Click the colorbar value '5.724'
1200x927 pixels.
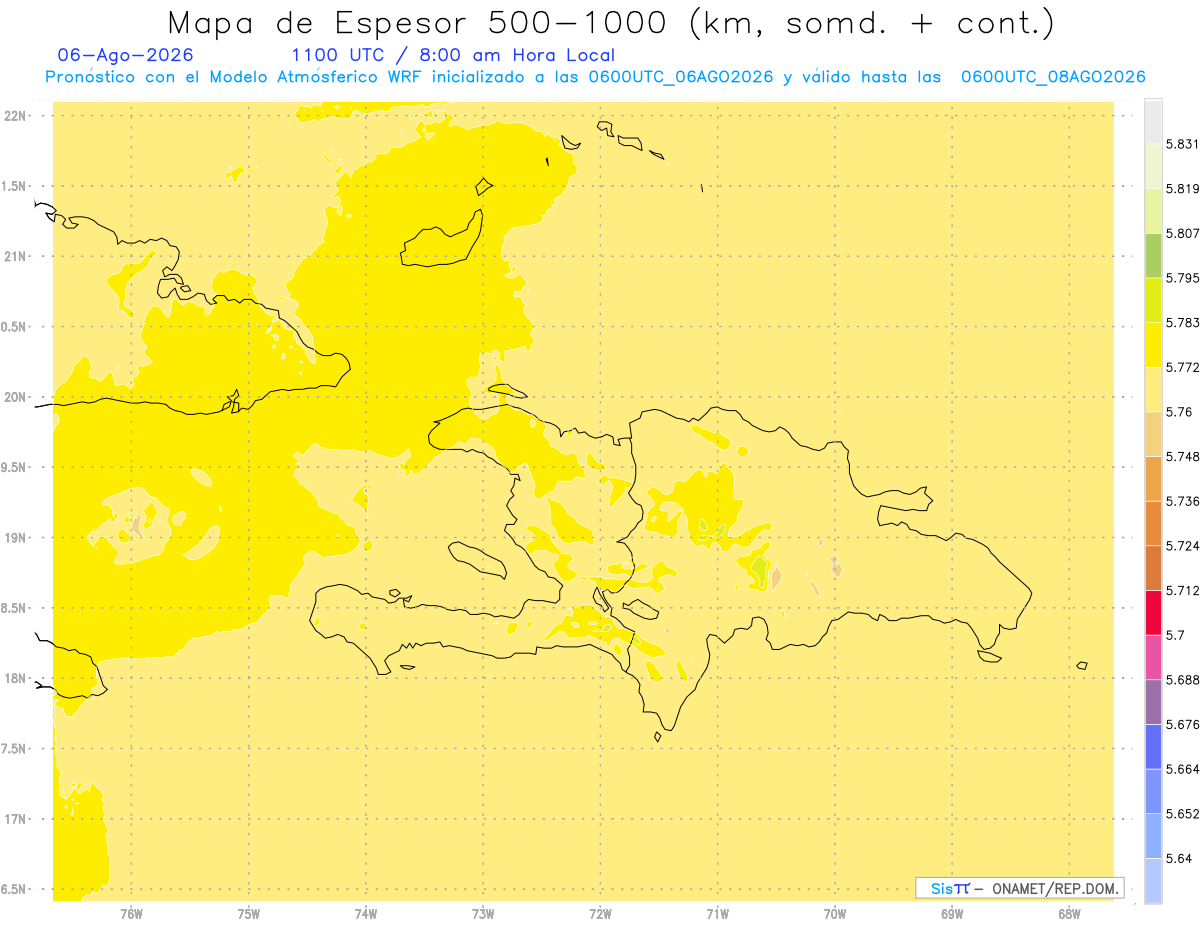pyautogui.click(x=1182, y=546)
